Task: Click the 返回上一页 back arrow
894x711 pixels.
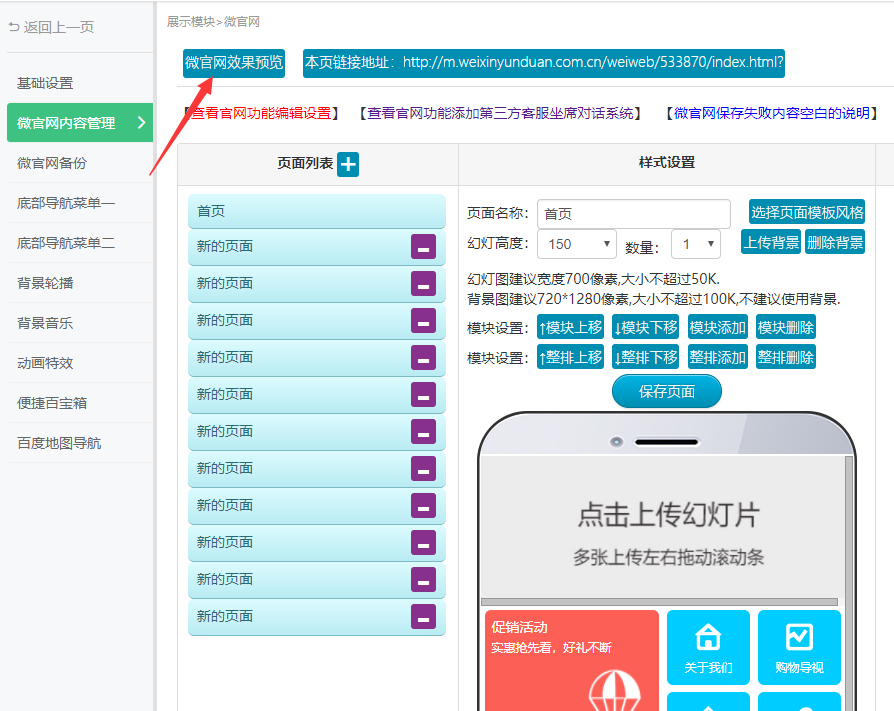Action: pyautogui.click(x=14, y=27)
